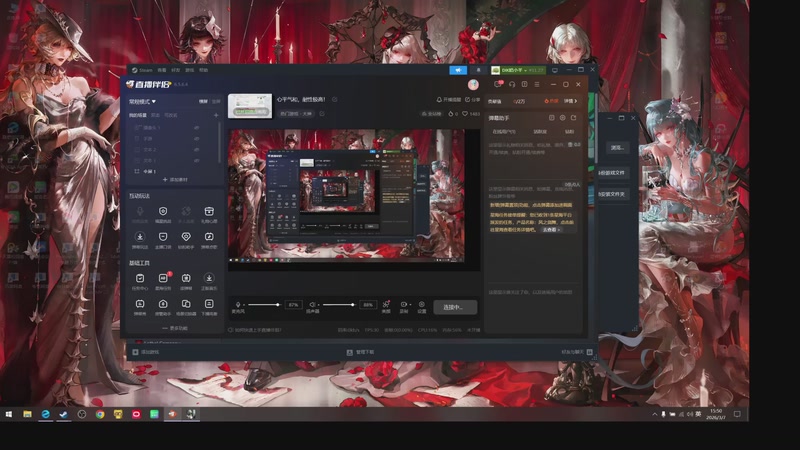This screenshot has height=450, width=800.
Task: Open the 详情 details chevron link
Action: point(570,101)
